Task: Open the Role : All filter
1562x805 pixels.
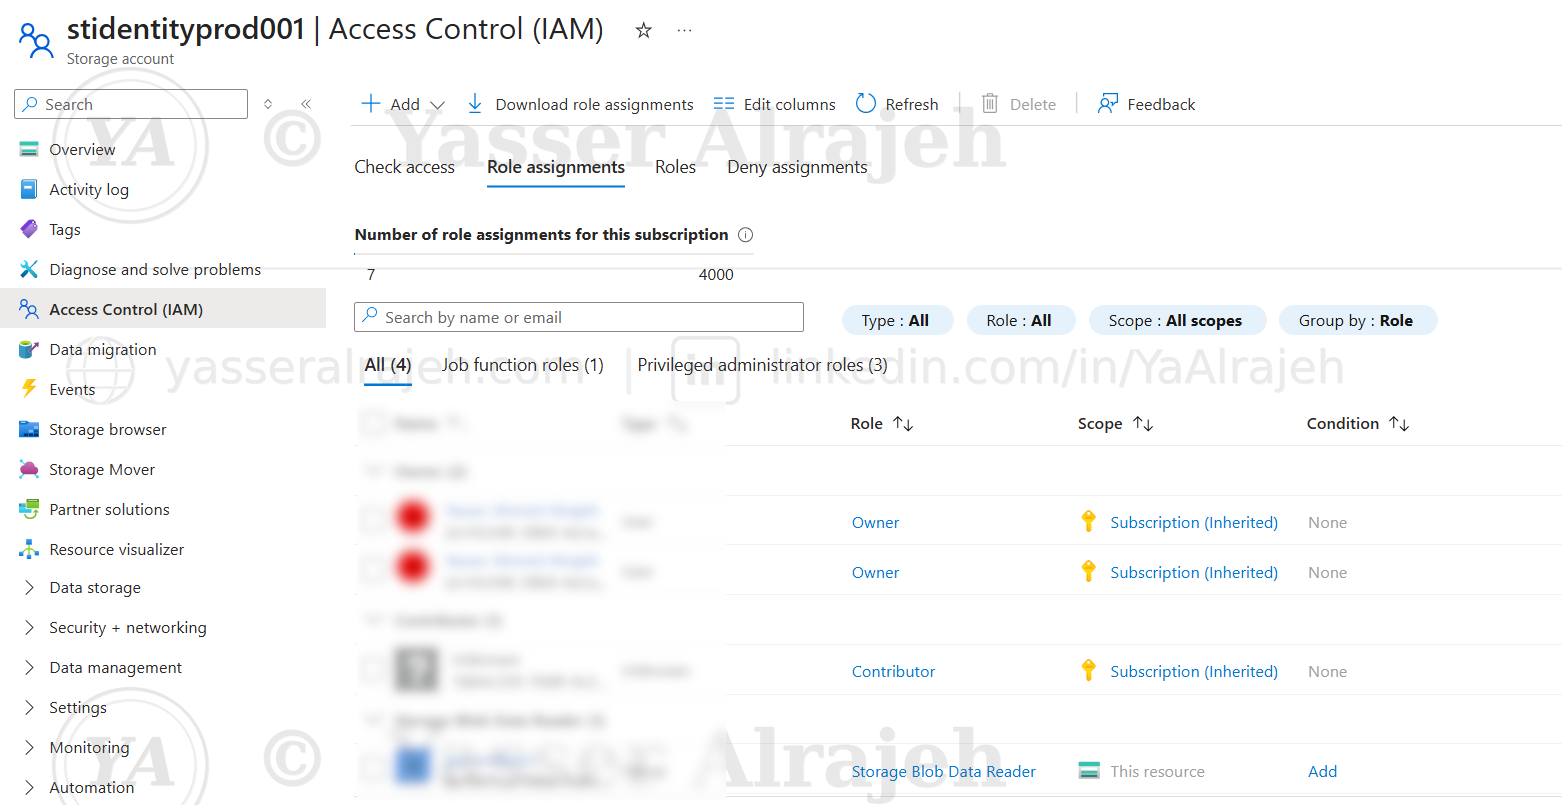Action: (x=1020, y=321)
